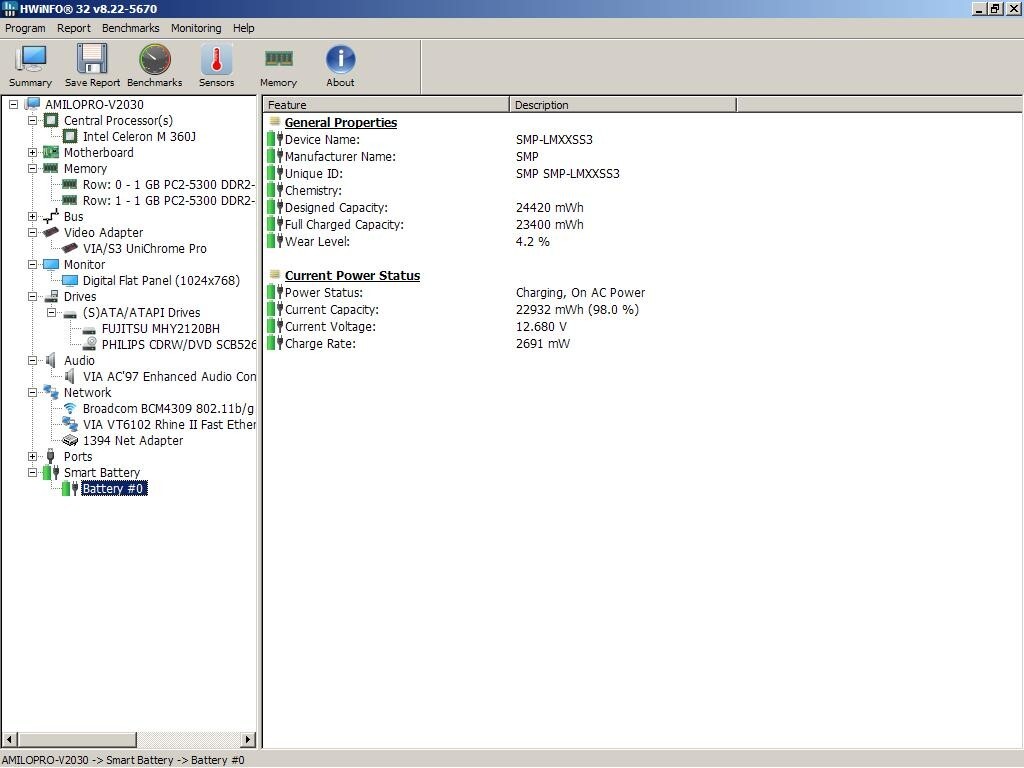Click the Memory tree node icon
The width and height of the screenshot is (1024, 768).
coord(51,168)
